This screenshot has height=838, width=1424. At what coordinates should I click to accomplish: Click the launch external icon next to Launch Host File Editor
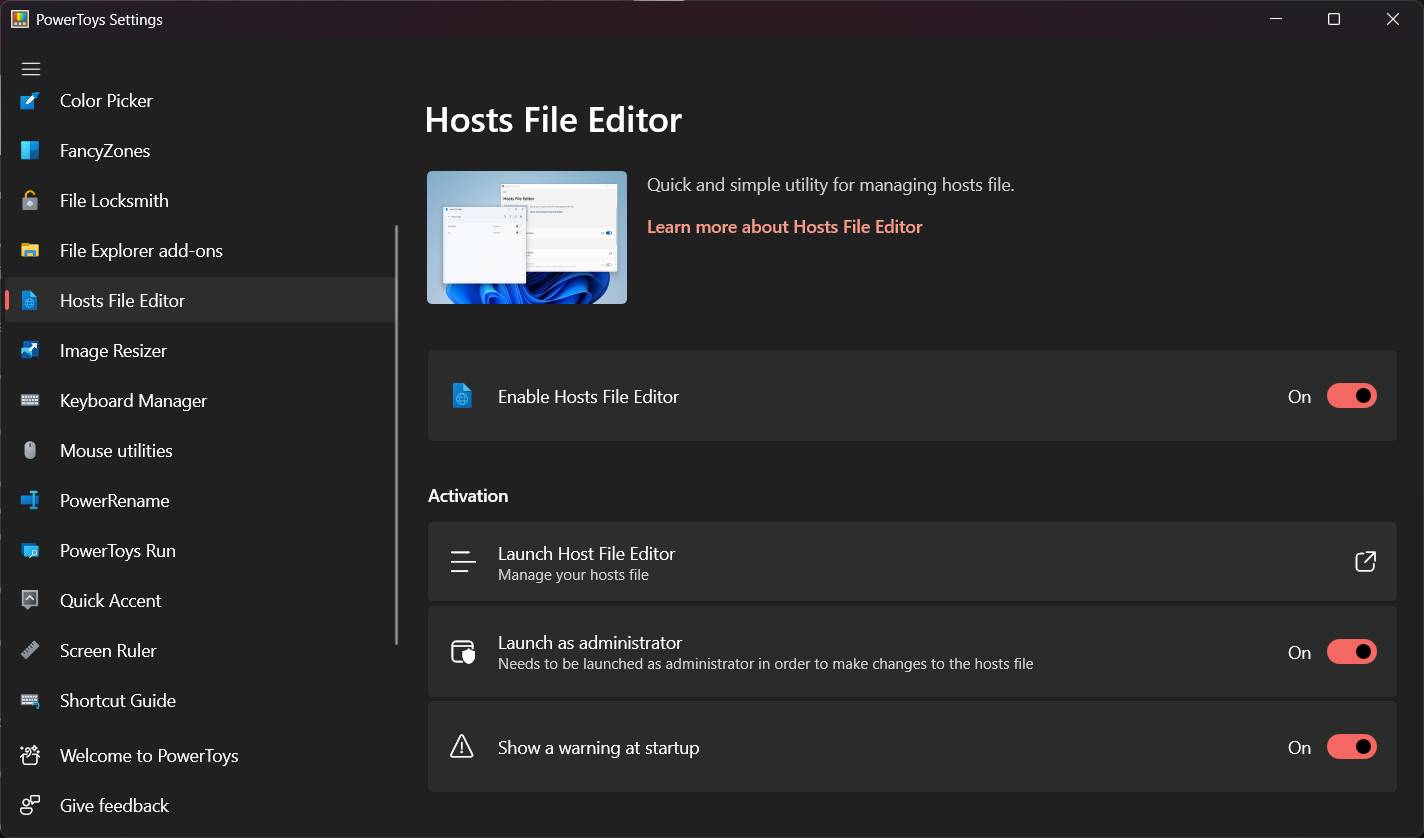point(1365,561)
